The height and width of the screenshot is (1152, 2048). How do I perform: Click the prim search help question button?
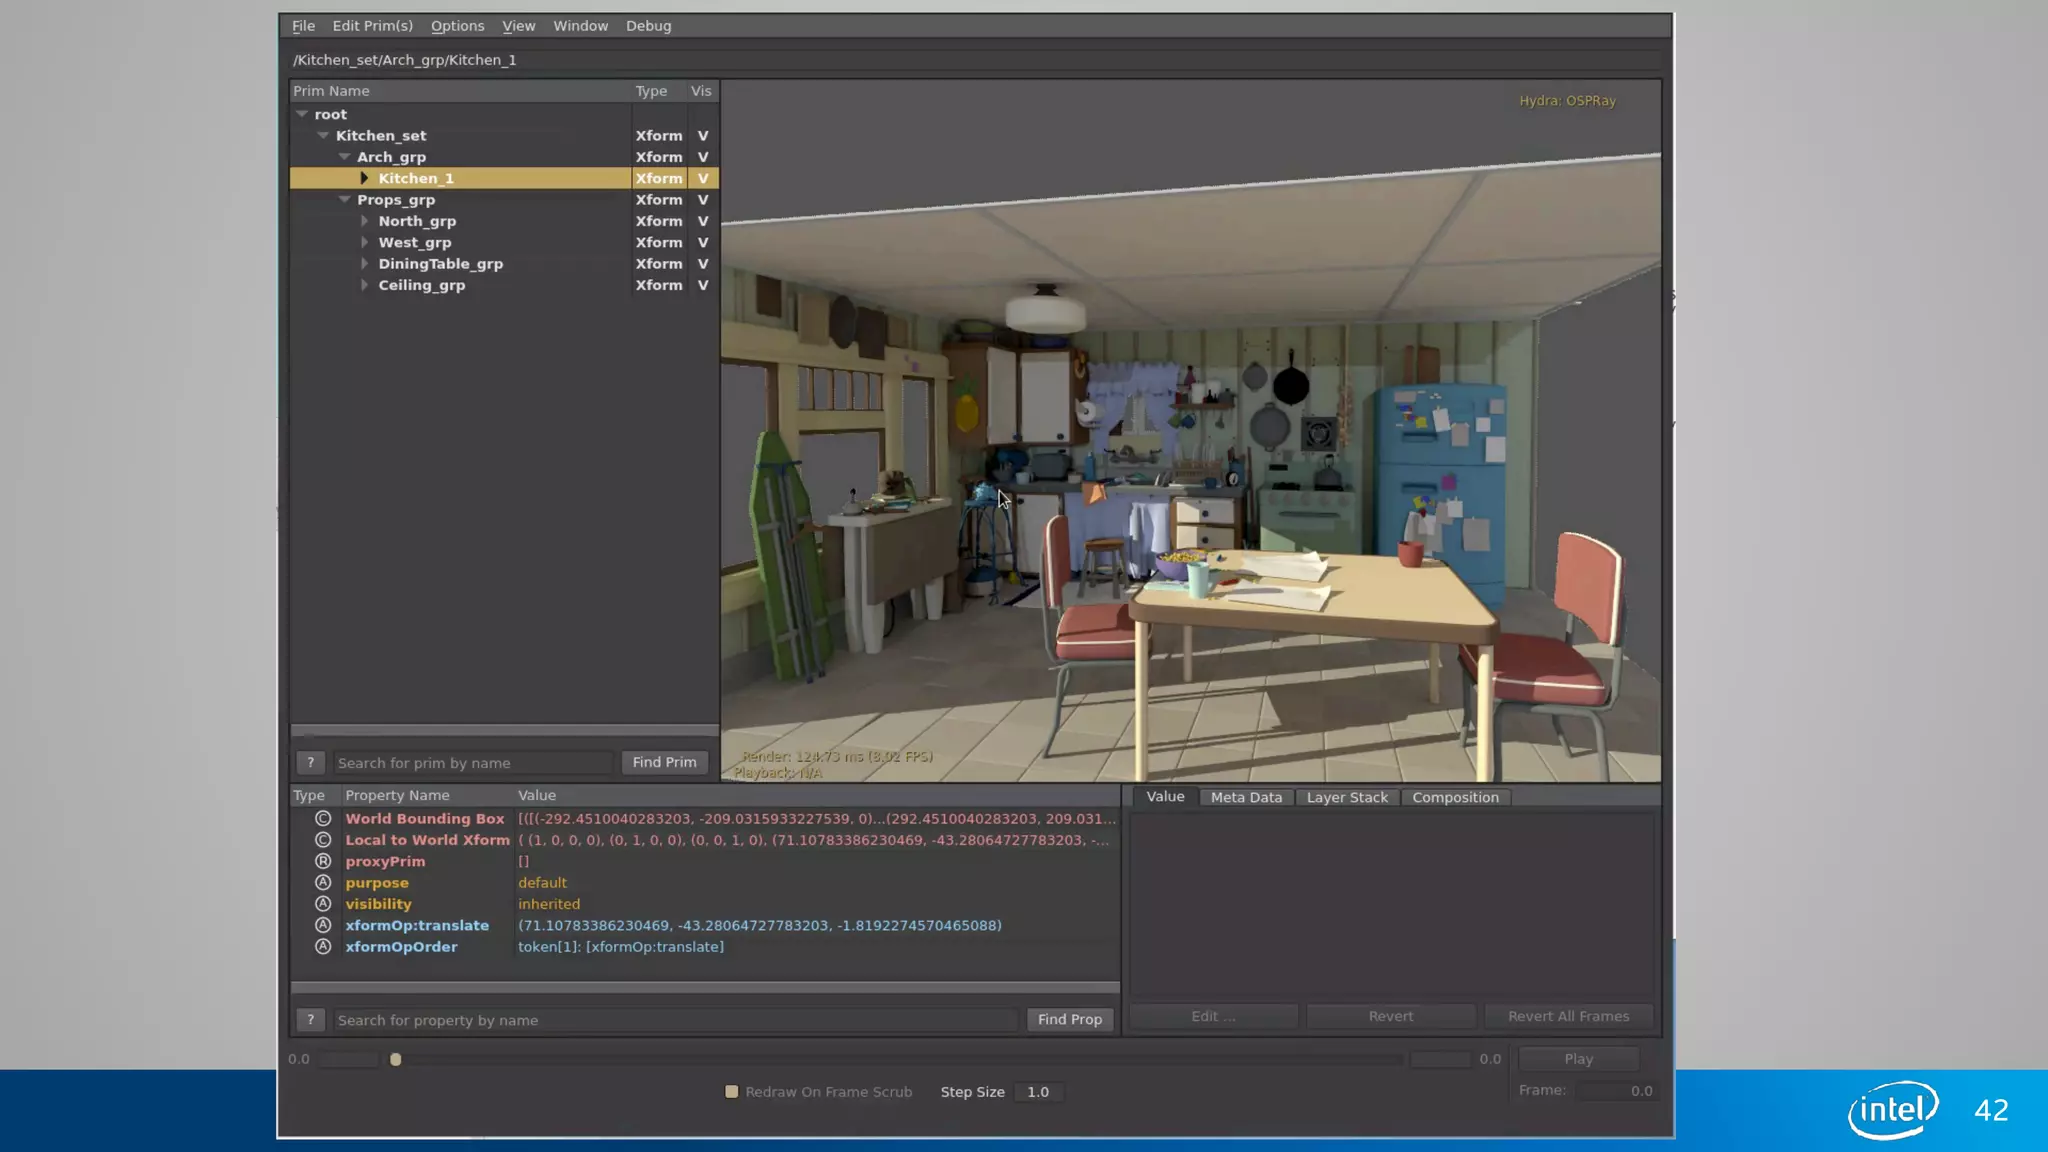tap(310, 762)
